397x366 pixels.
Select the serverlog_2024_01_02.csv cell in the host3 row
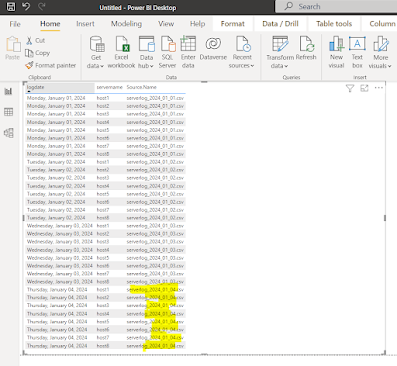[155, 178]
